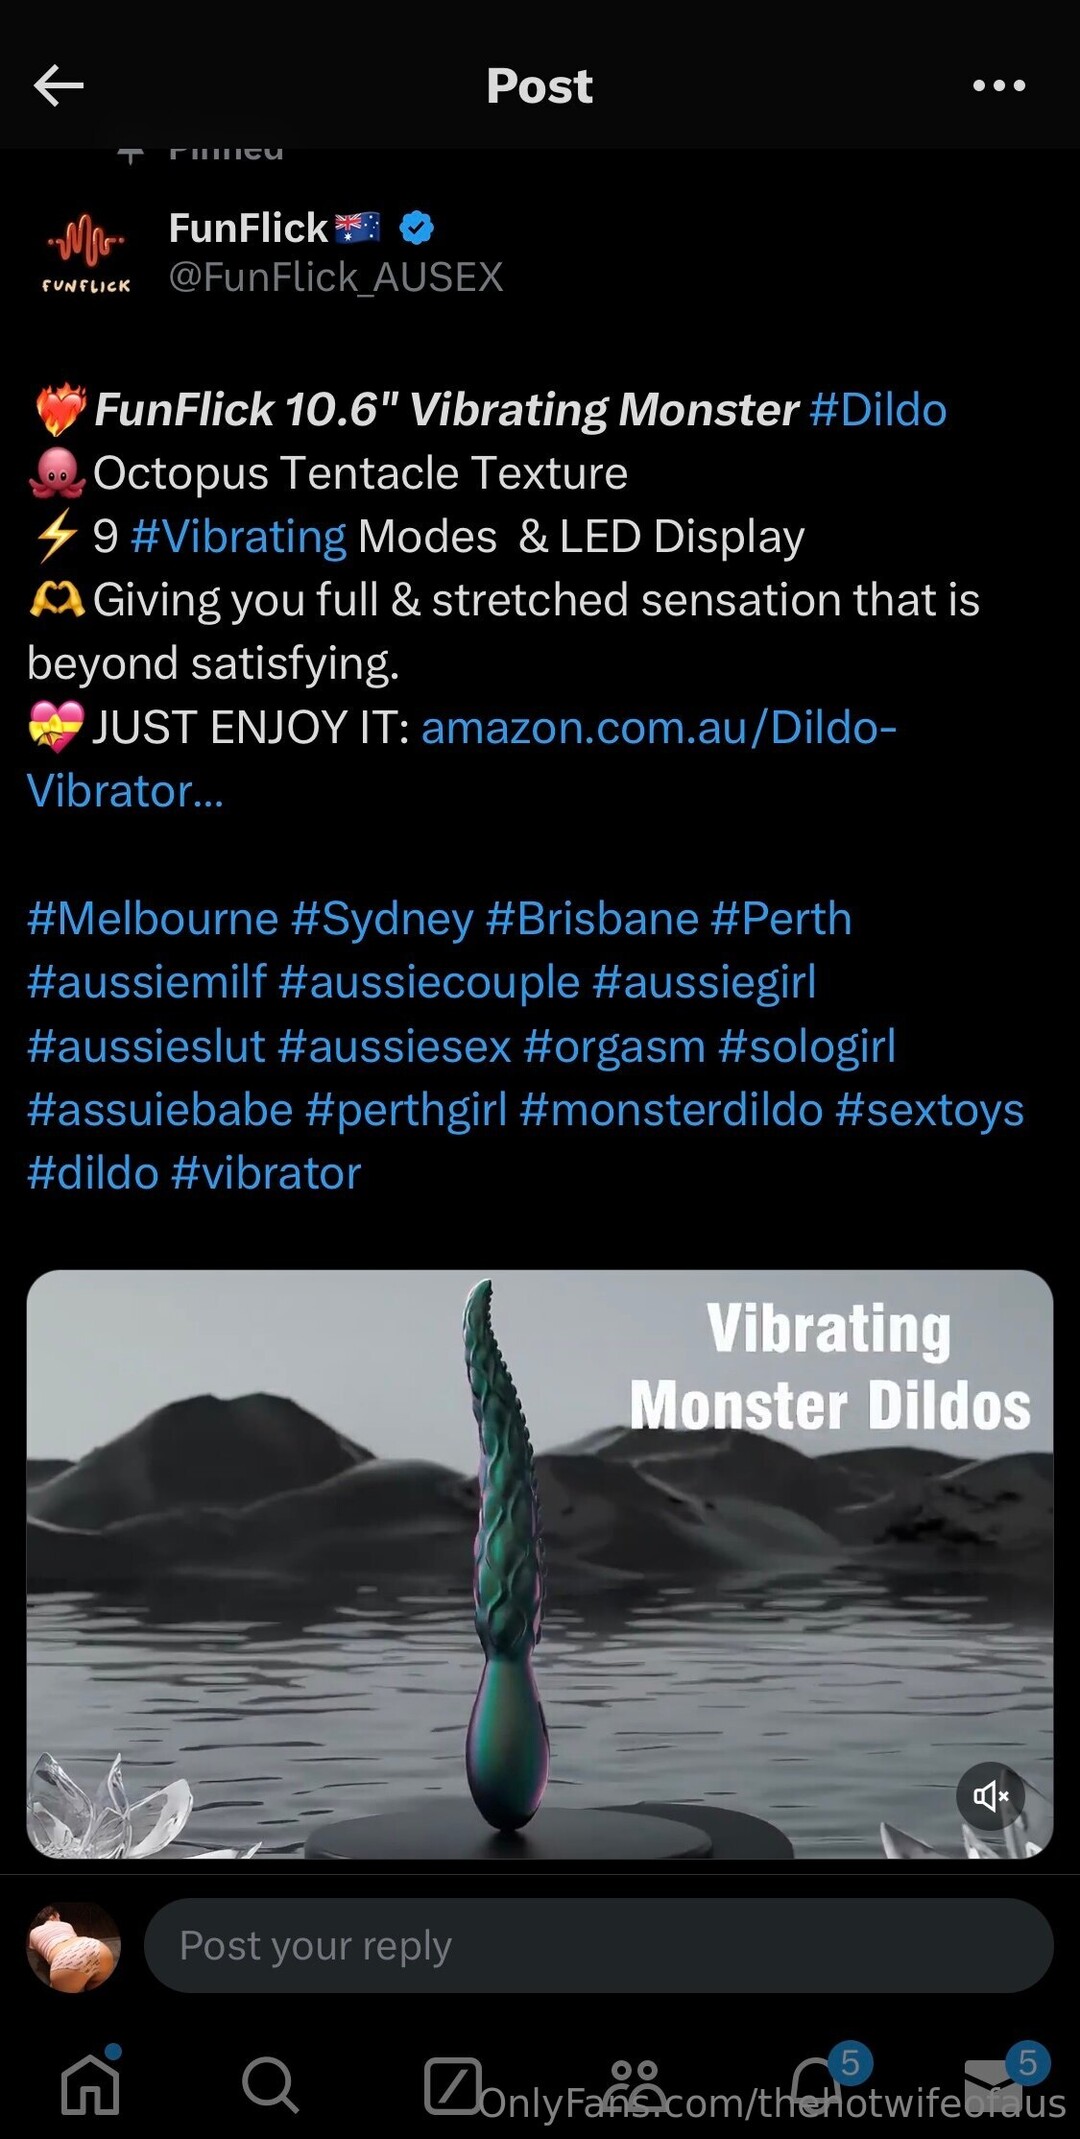Tap the back arrow icon
The height and width of the screenshot is (2139, 1080).
click(x=58, y=86)
